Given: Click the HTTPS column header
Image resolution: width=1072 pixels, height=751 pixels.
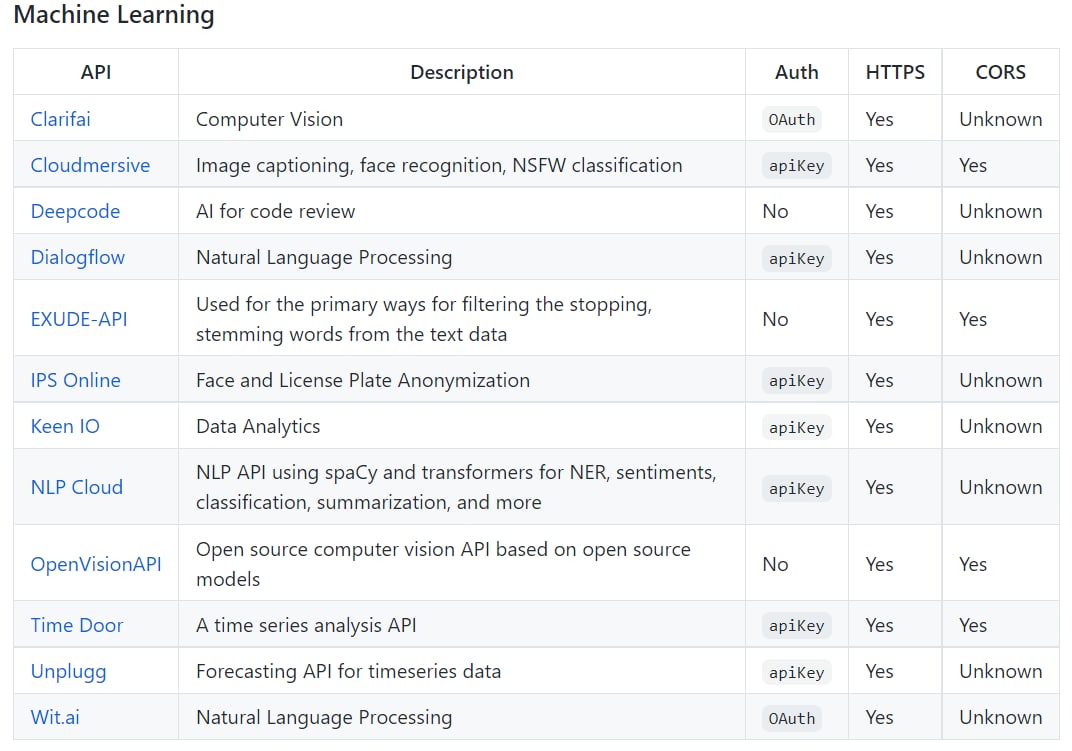Looking at the screenshot, I should (x=895, y=72).
